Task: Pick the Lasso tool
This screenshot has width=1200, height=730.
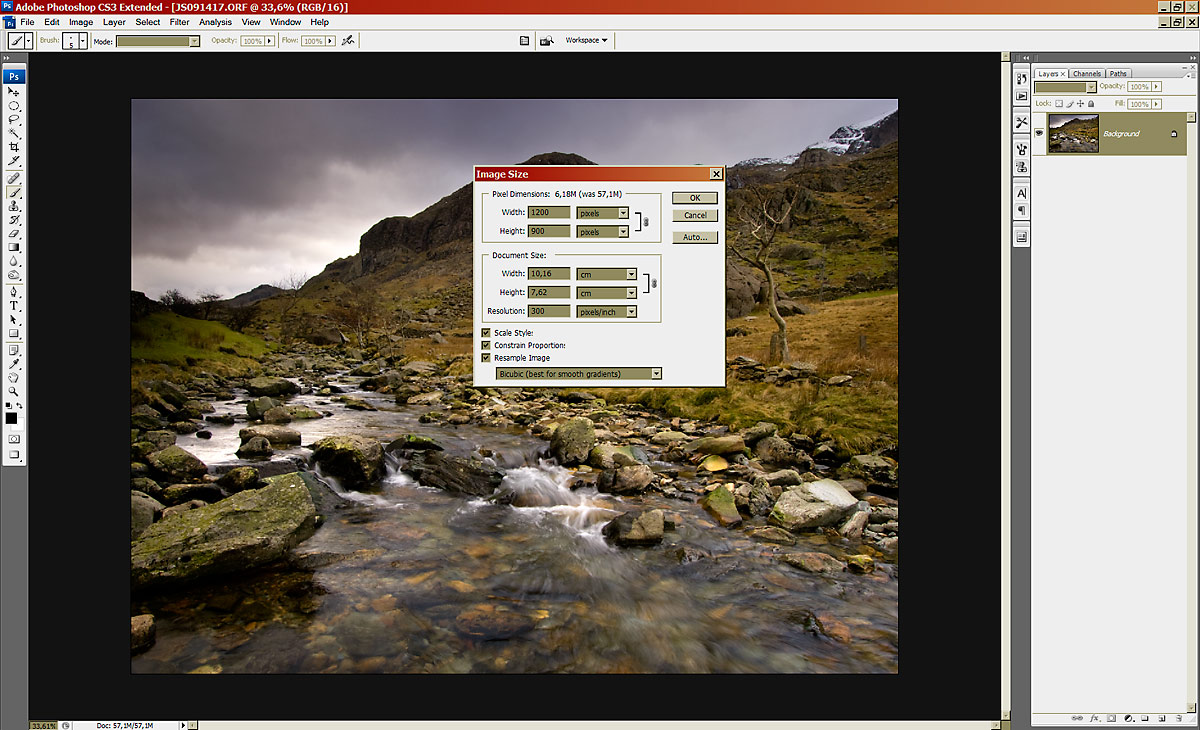Action: point(14,119)
